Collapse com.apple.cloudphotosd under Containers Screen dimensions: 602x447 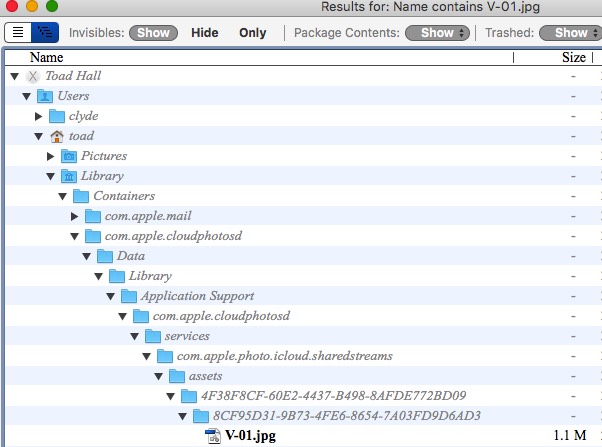(x=74, y=236)
